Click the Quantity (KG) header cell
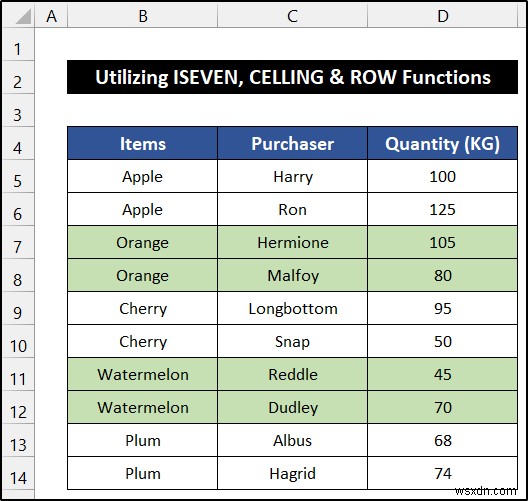 pyautogui.click(x=442, y=143)
